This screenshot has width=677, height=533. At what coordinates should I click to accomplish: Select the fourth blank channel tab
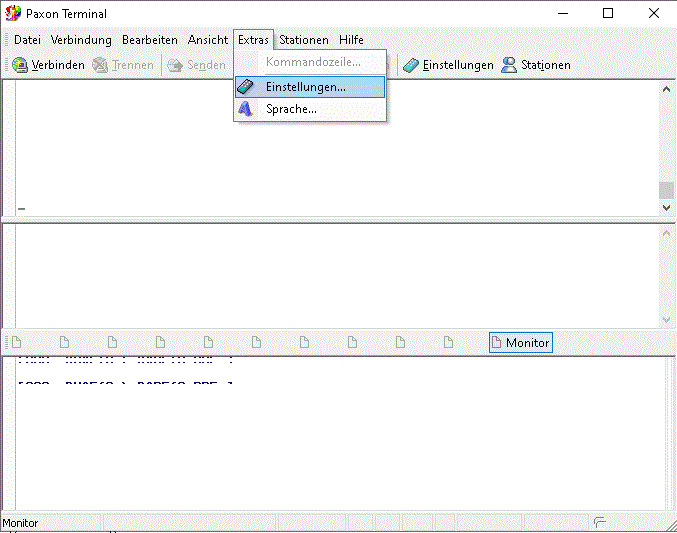pos(160,343)
